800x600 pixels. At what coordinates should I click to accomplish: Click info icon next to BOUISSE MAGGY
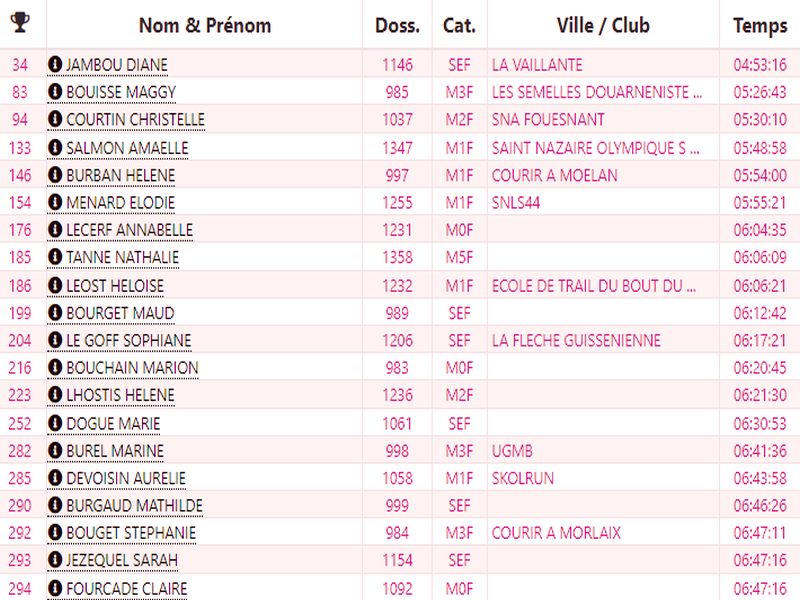click(x=55, y=92)
